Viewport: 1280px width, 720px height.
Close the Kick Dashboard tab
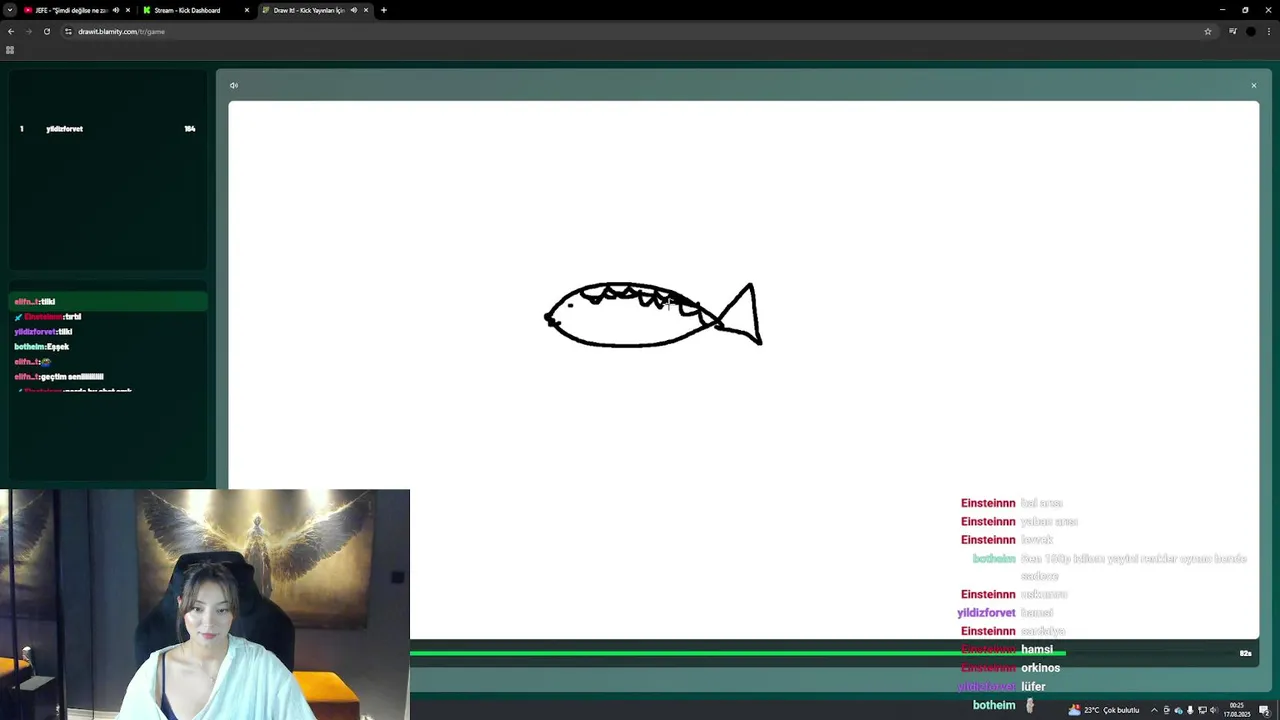click(247, 10)
